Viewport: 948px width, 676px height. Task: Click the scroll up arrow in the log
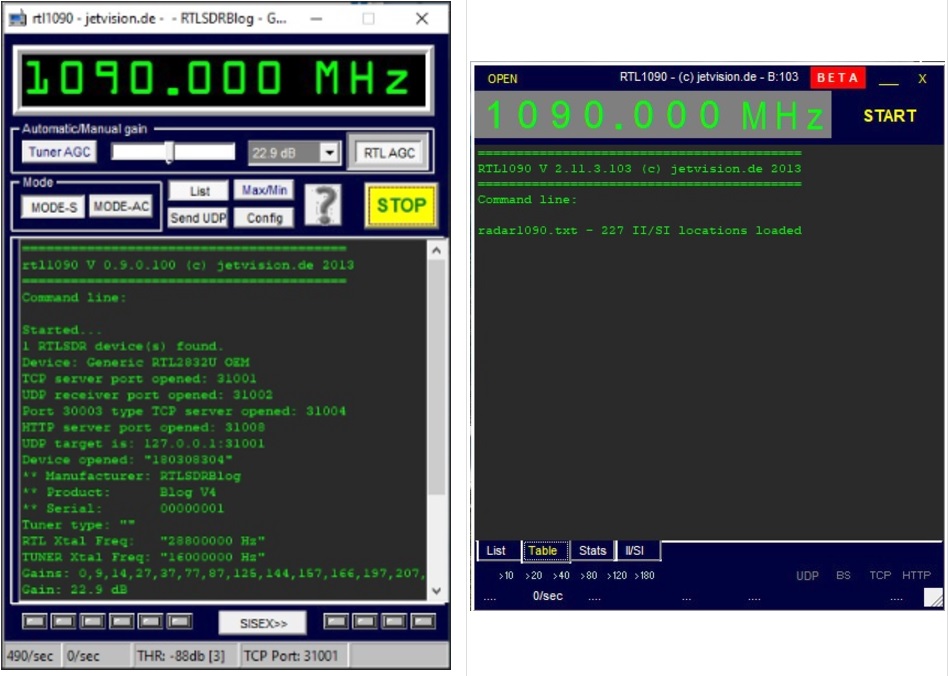(437, 251)
